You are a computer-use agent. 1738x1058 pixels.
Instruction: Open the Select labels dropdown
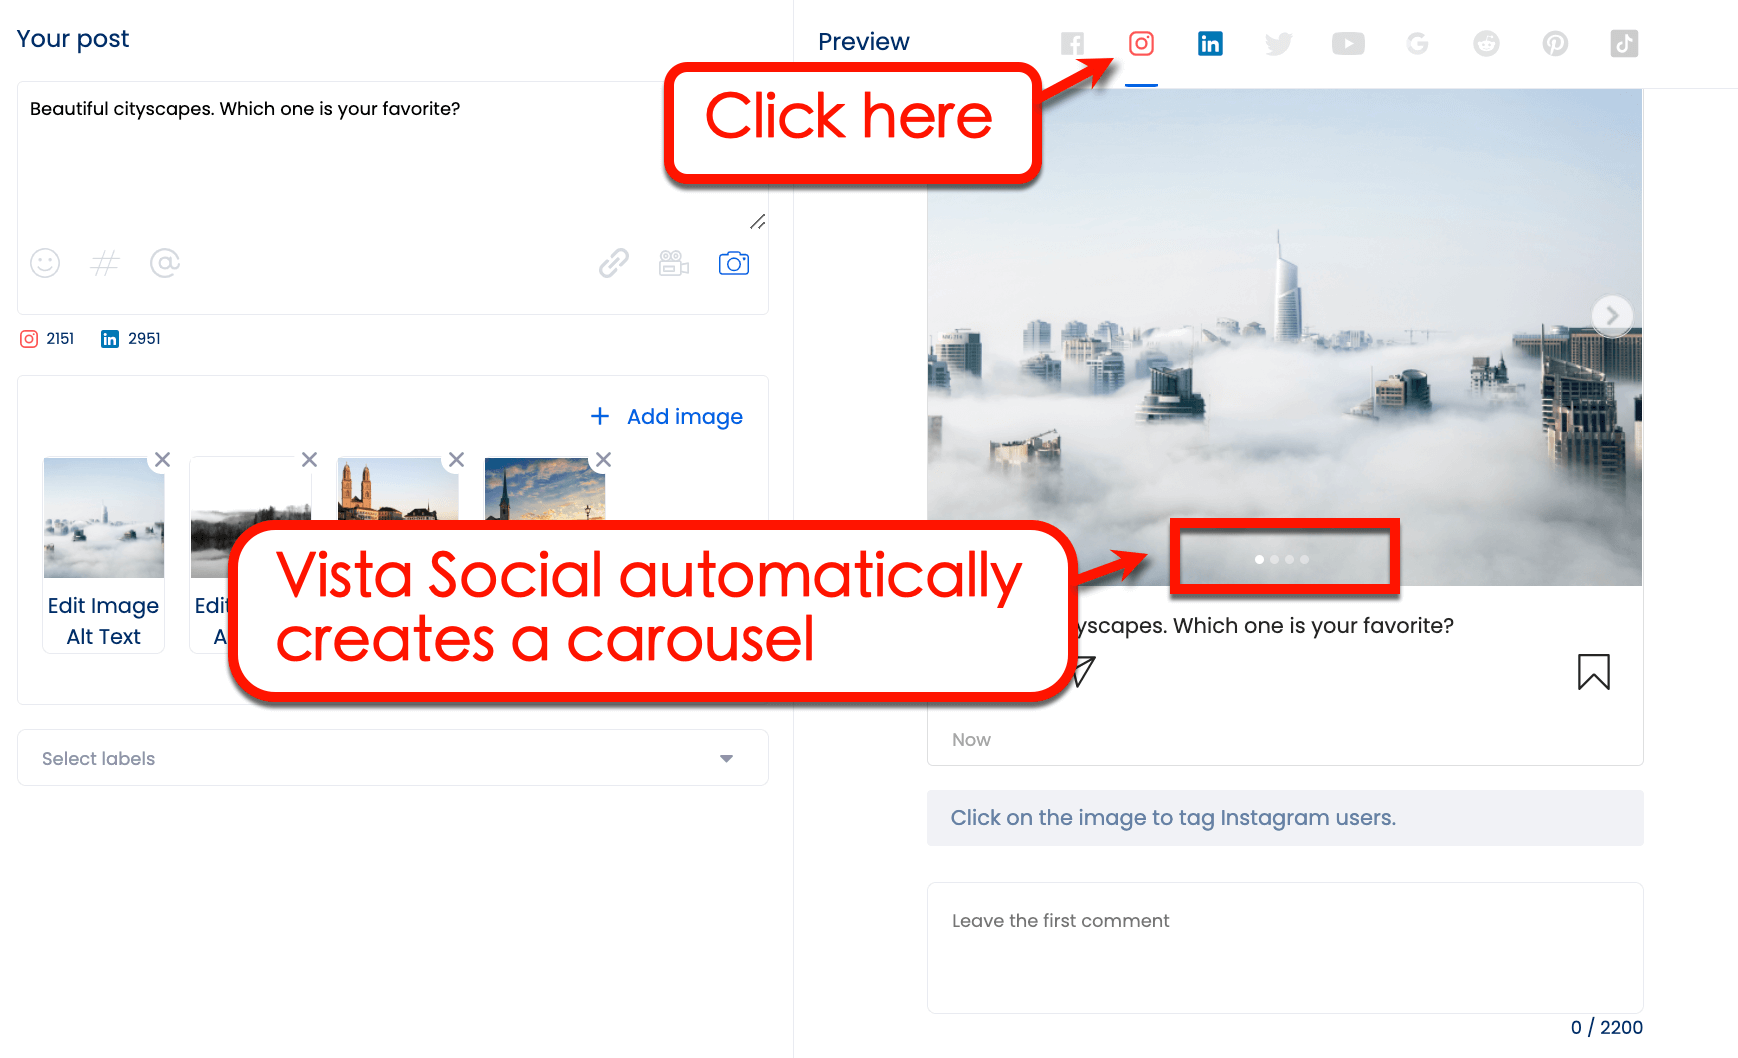click(x=392, y=758)
